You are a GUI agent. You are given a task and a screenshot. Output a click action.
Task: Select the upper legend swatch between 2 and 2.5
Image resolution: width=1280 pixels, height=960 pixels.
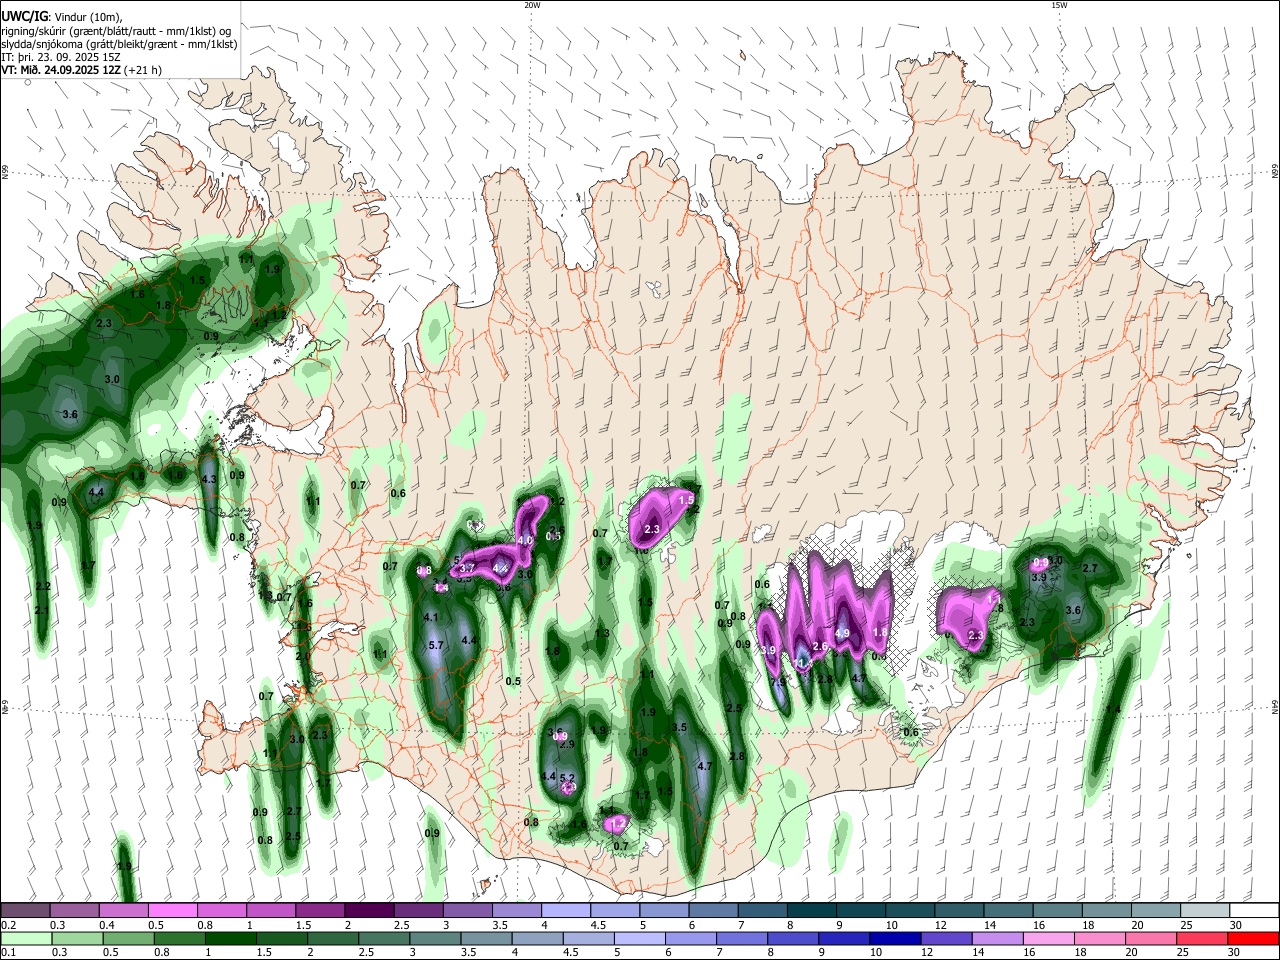click(x=368, y=910)
